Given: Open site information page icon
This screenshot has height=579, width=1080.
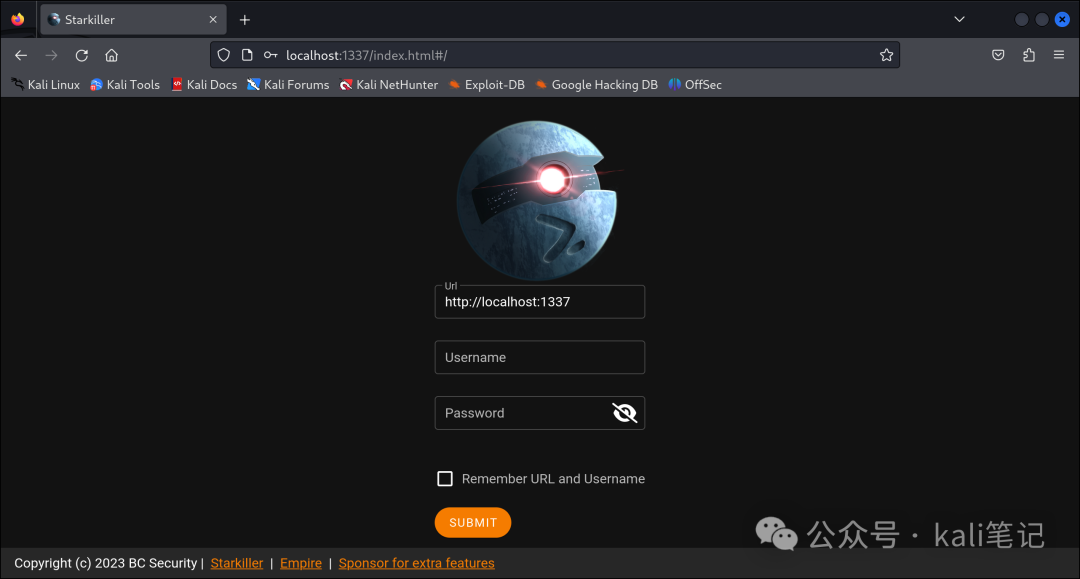Looking at the screenshot, I should 247,55.
